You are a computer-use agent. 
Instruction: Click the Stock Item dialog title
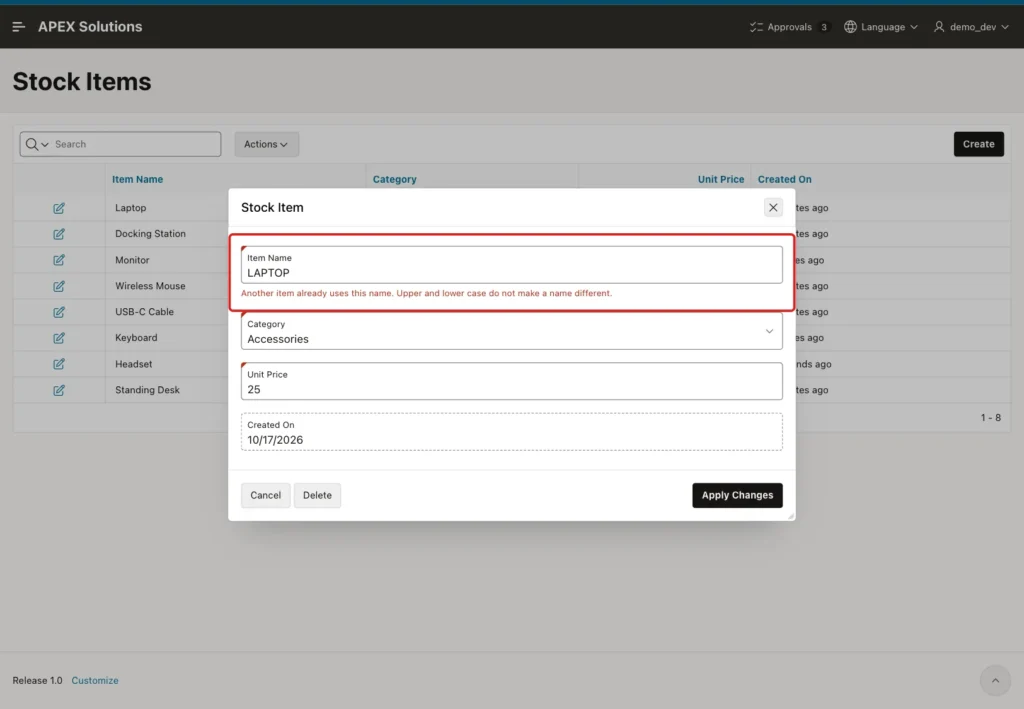click(272, 208)
